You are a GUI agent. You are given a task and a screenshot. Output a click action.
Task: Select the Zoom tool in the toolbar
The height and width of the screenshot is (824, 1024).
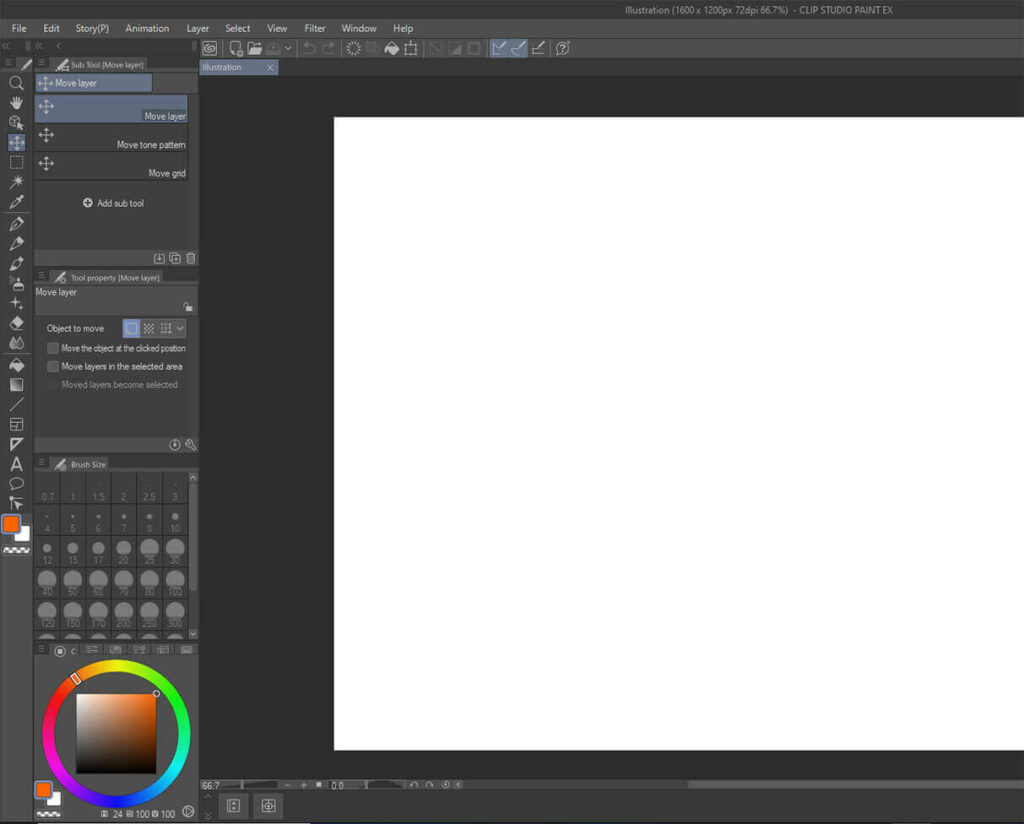(16, 83)
